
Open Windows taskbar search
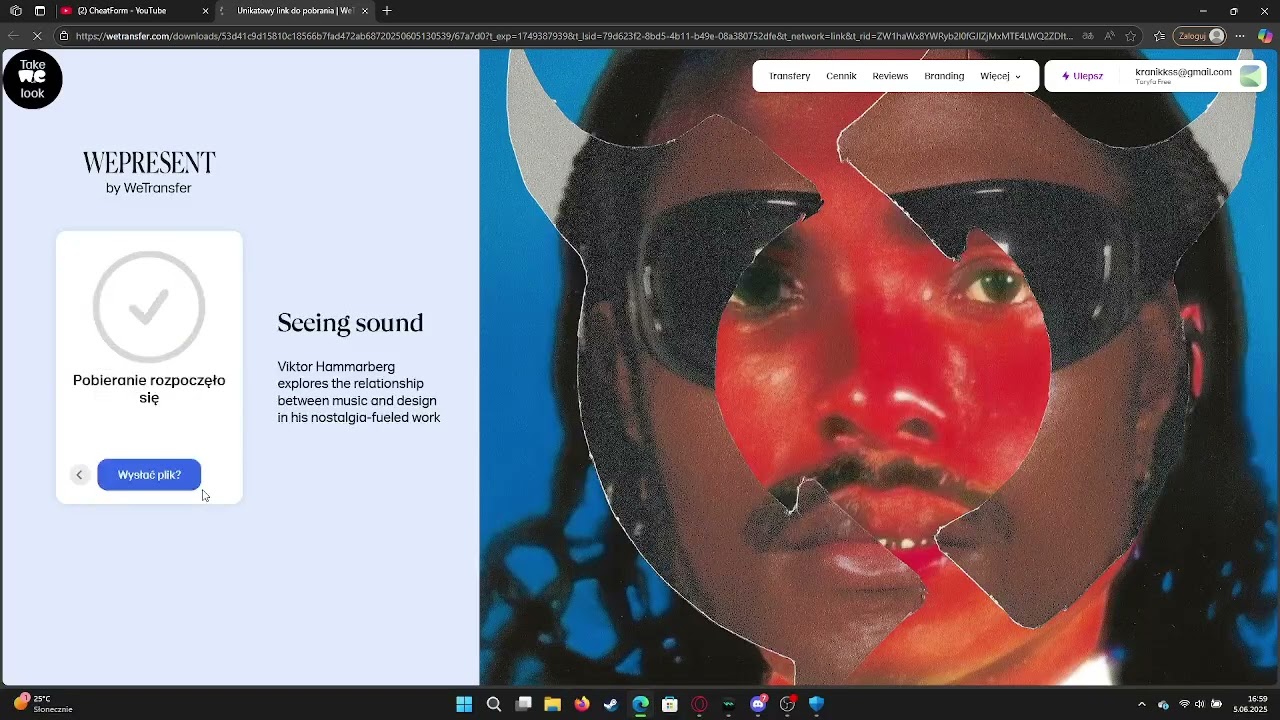point(494,704)
